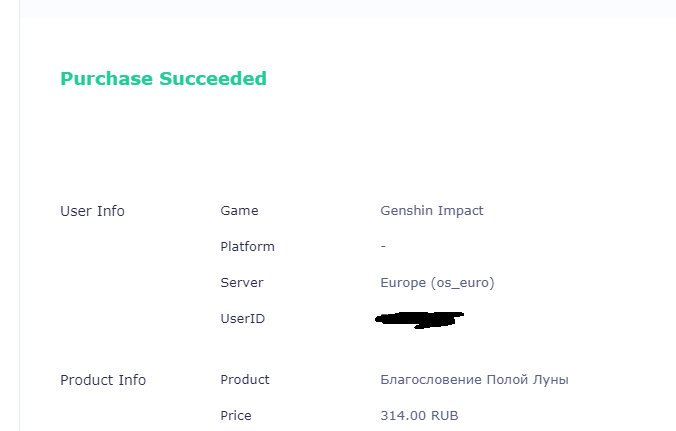676x431 pixels.
Task: Click the Platform field label
Action: coord(247,246)
